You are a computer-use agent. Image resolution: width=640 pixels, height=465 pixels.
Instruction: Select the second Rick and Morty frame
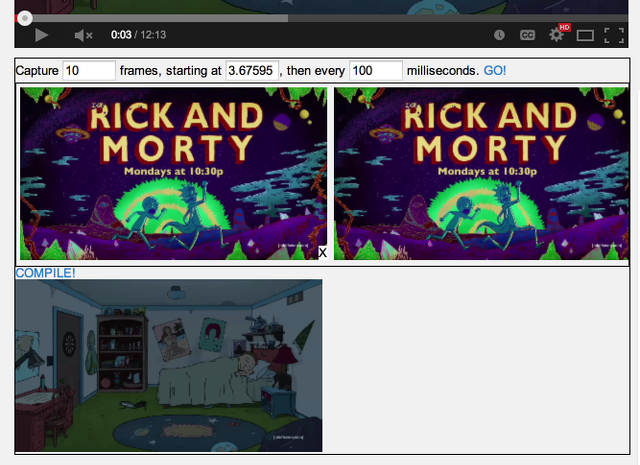tap(481, 174)
